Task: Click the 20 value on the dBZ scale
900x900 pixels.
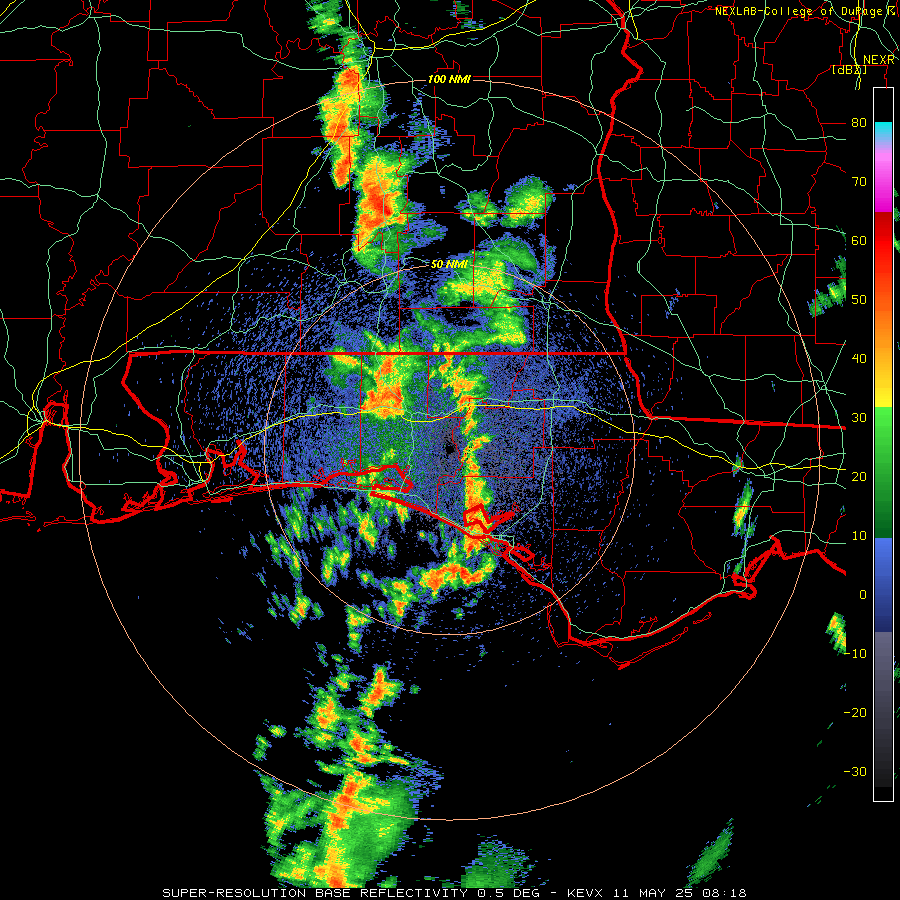Action: 859,477
